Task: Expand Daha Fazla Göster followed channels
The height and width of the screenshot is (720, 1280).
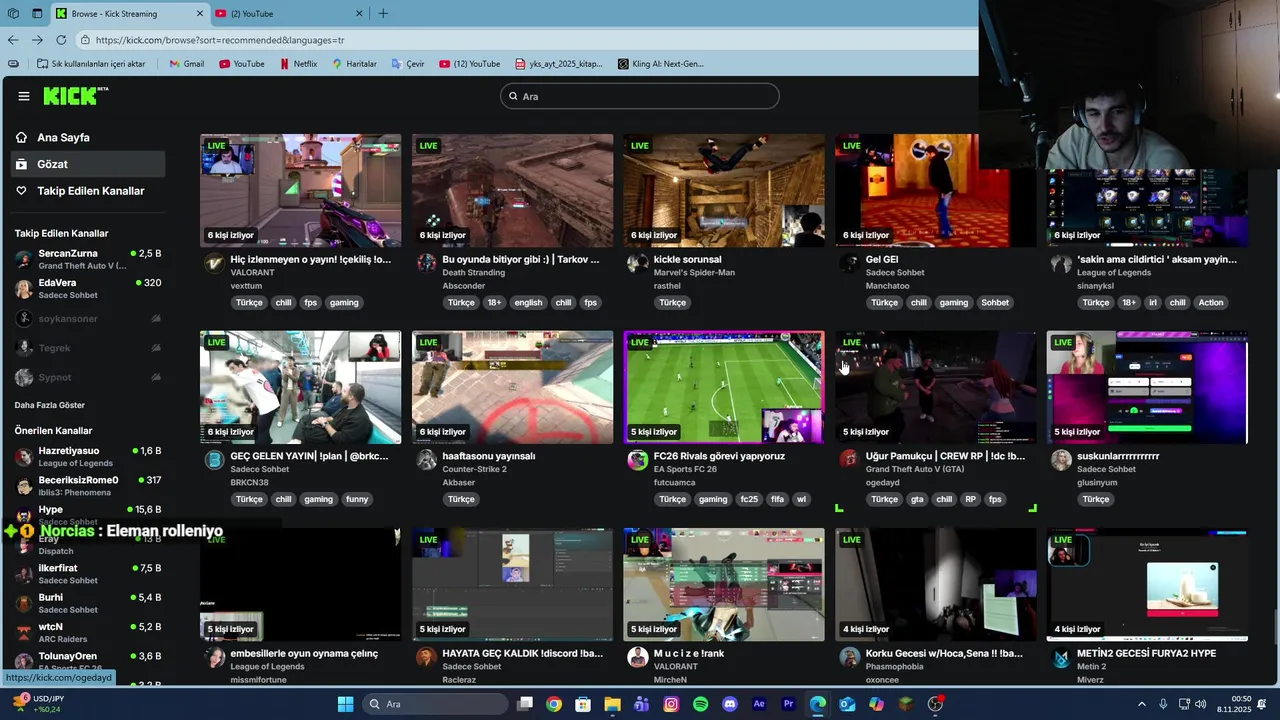Action: 49,405
